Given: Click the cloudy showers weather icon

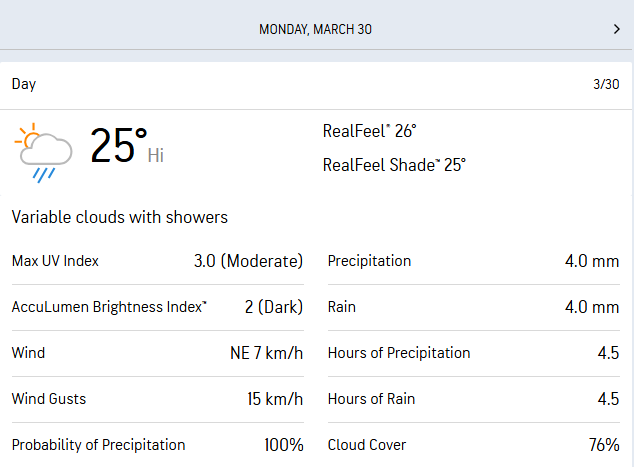Looking at the screenshot, I should pos(43,152).
